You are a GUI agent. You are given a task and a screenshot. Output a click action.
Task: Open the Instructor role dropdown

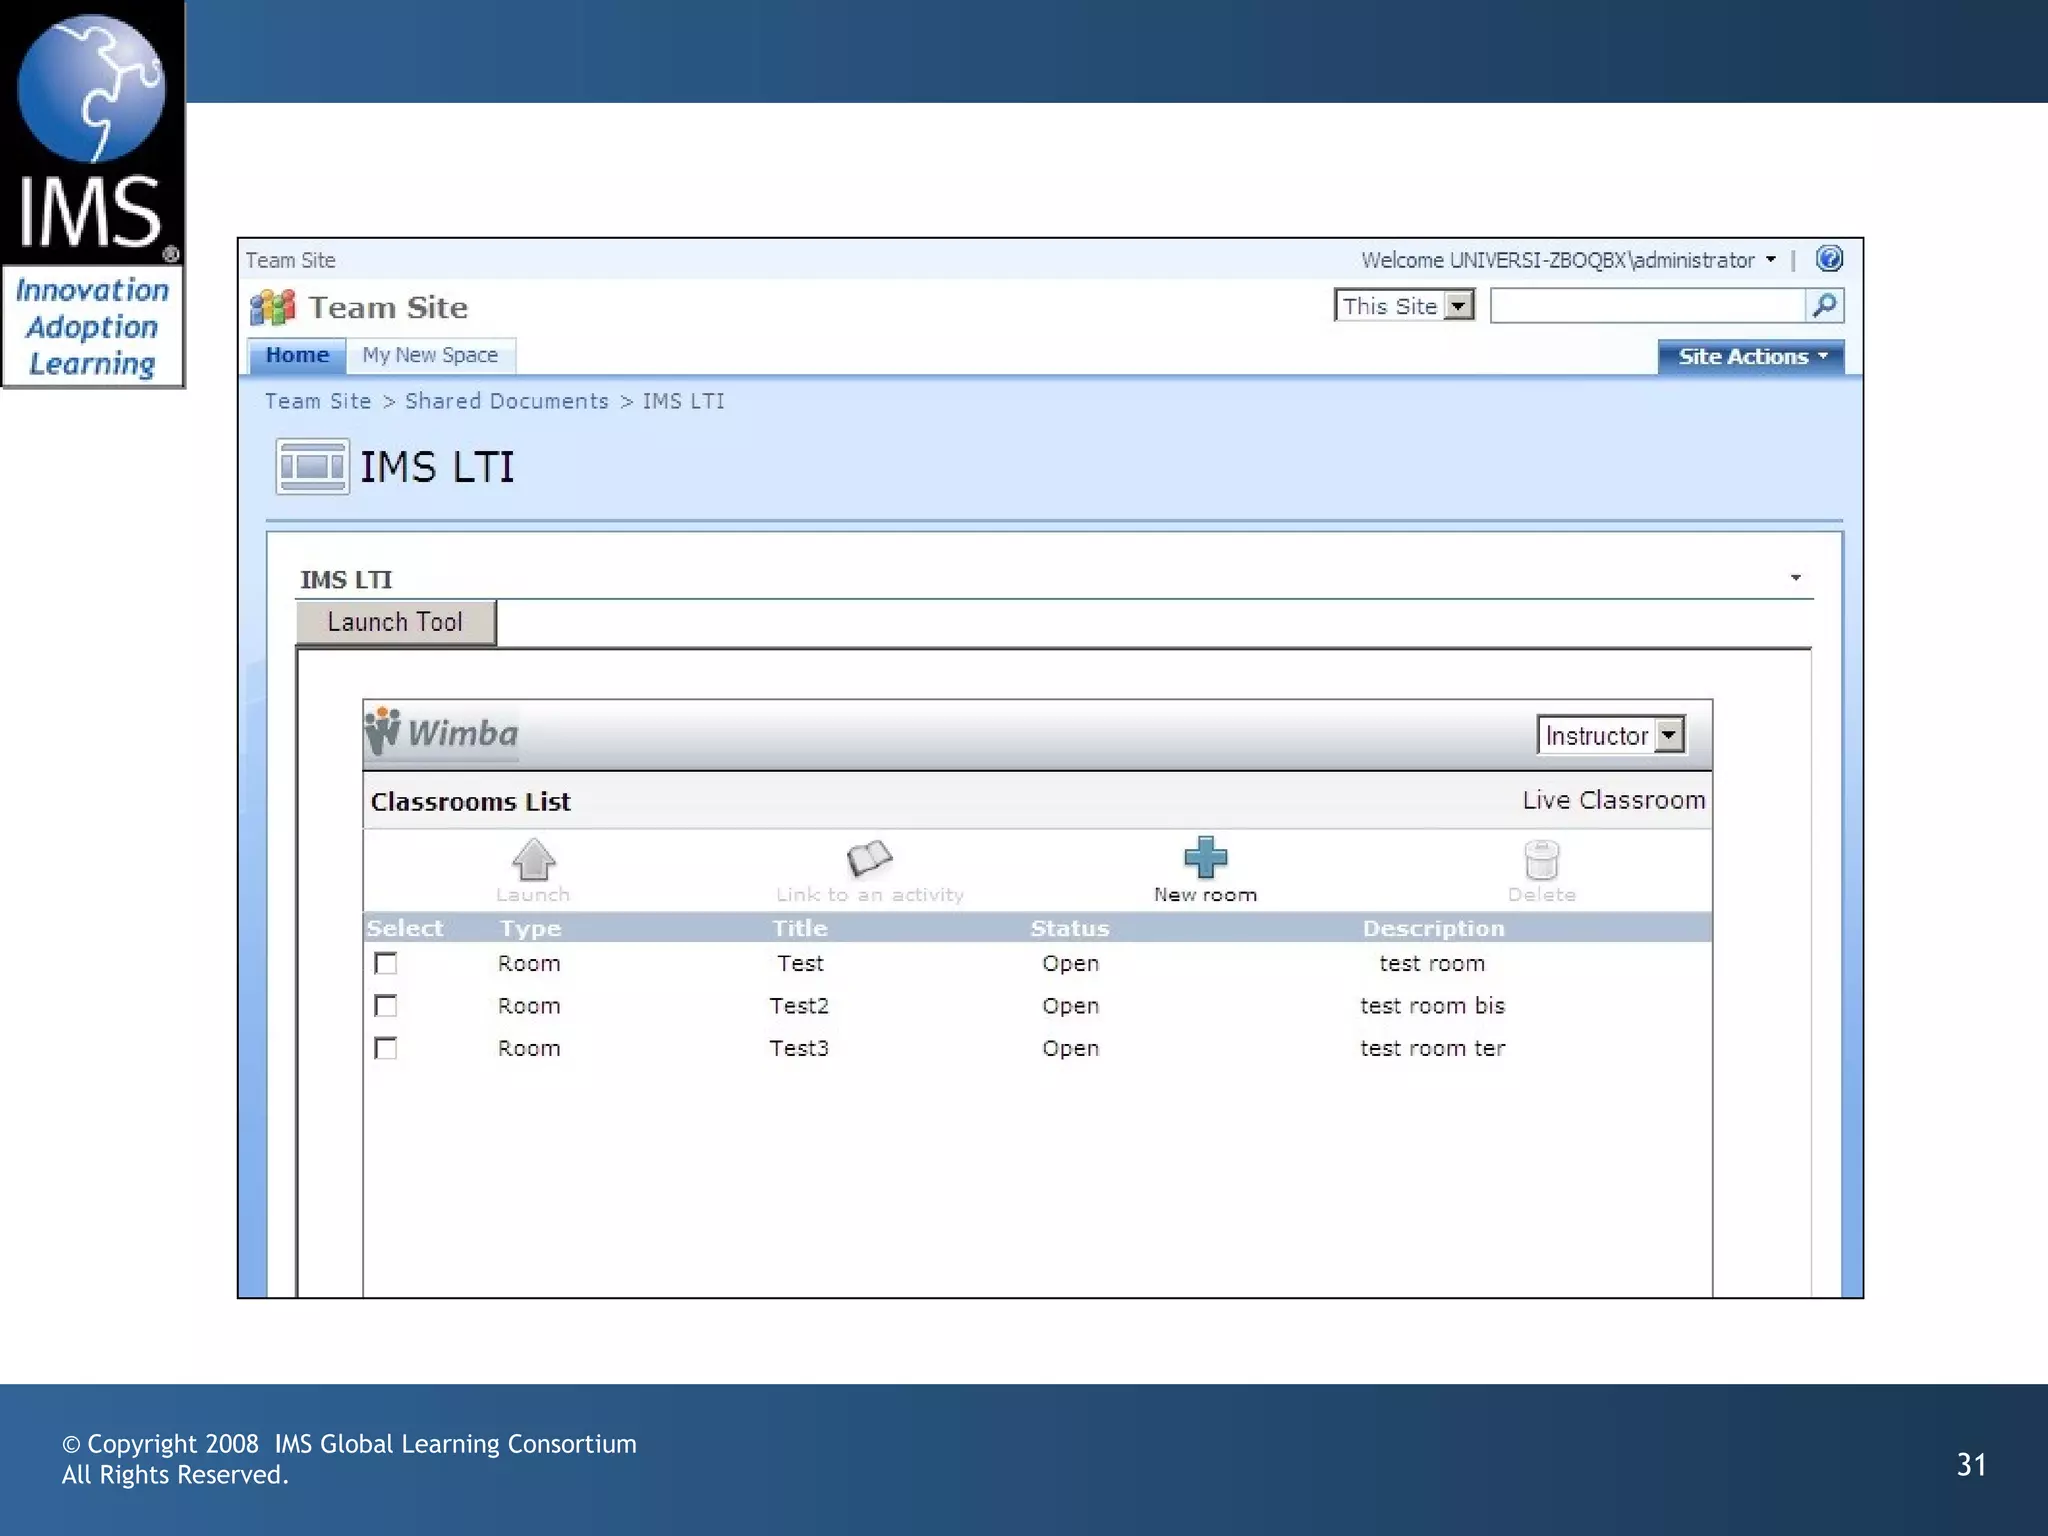tap(1669, 735)
